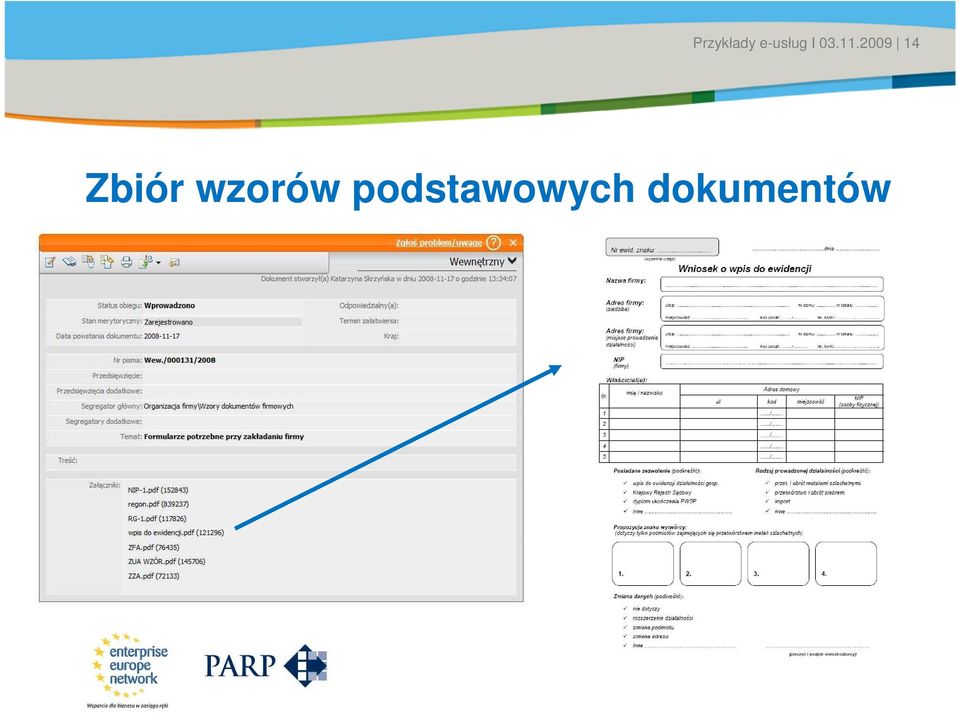Click the small tag icon in toolbar

coord(174,263)
